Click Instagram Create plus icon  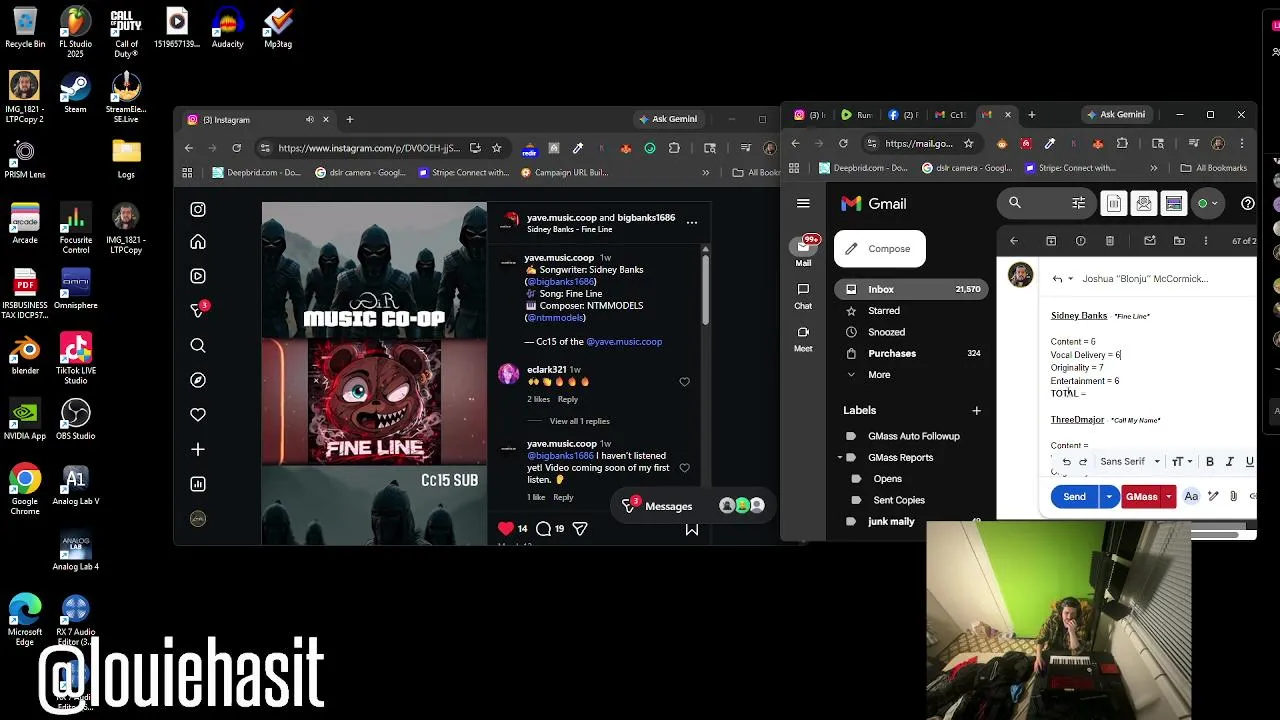(x=198, y=449)
